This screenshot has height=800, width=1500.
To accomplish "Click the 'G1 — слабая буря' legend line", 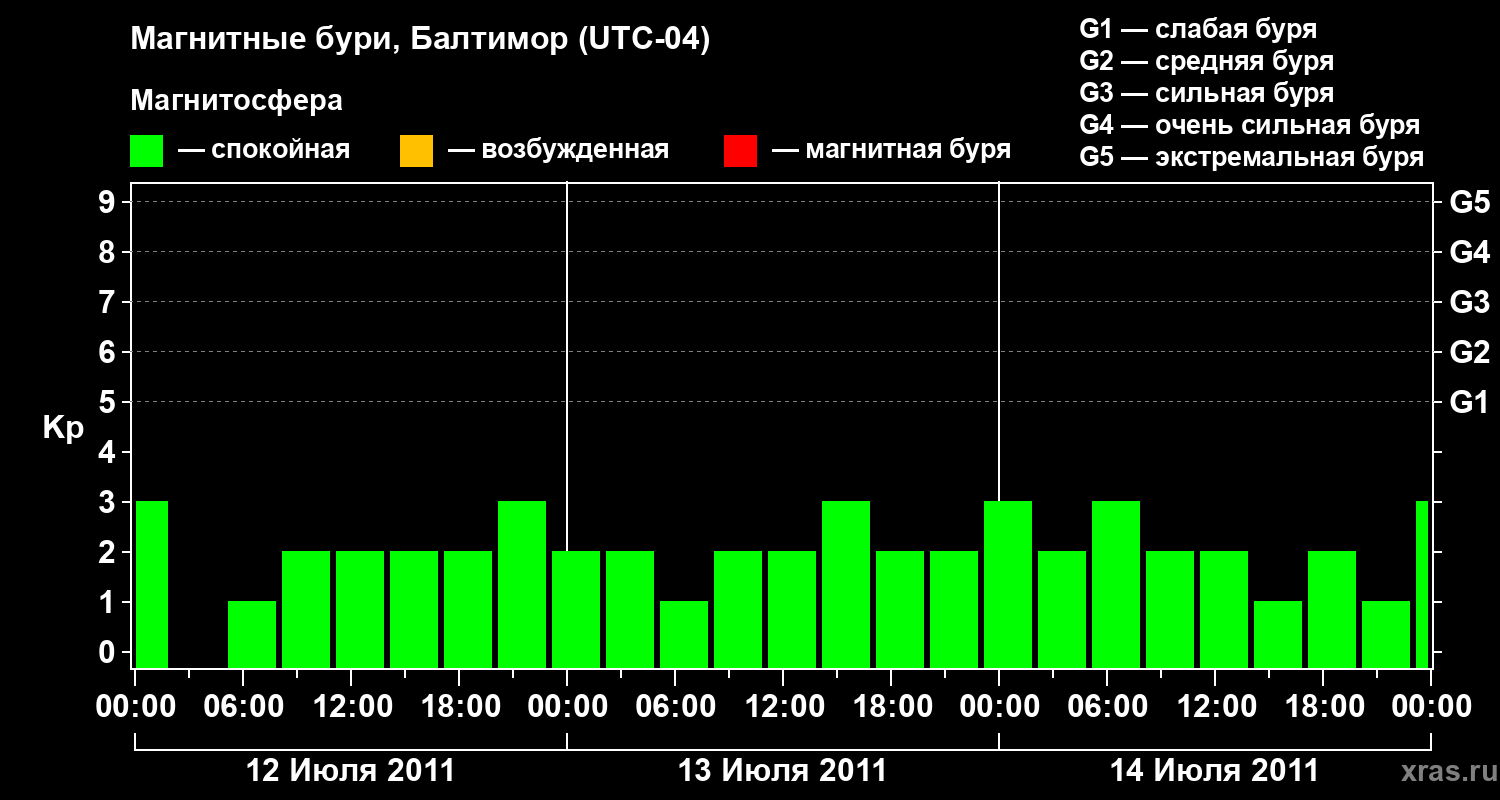I will (x=1198, y=29).
